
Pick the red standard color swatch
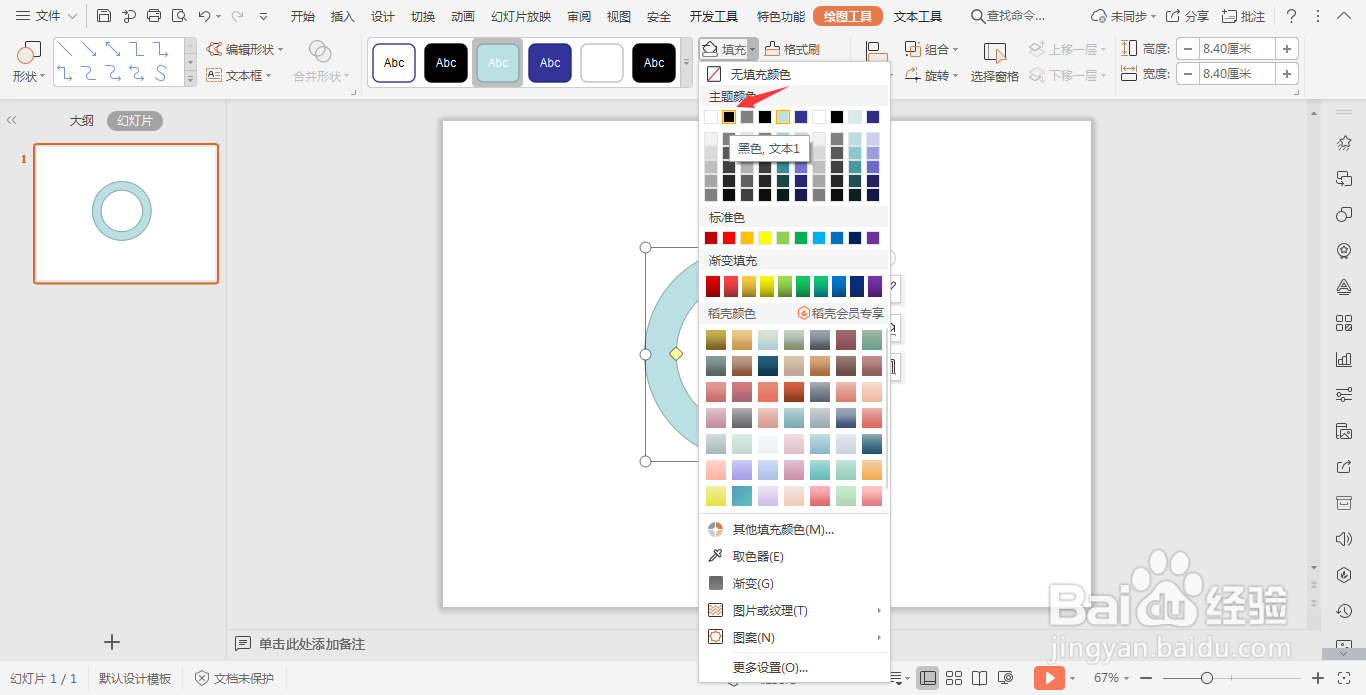(729, 238)
